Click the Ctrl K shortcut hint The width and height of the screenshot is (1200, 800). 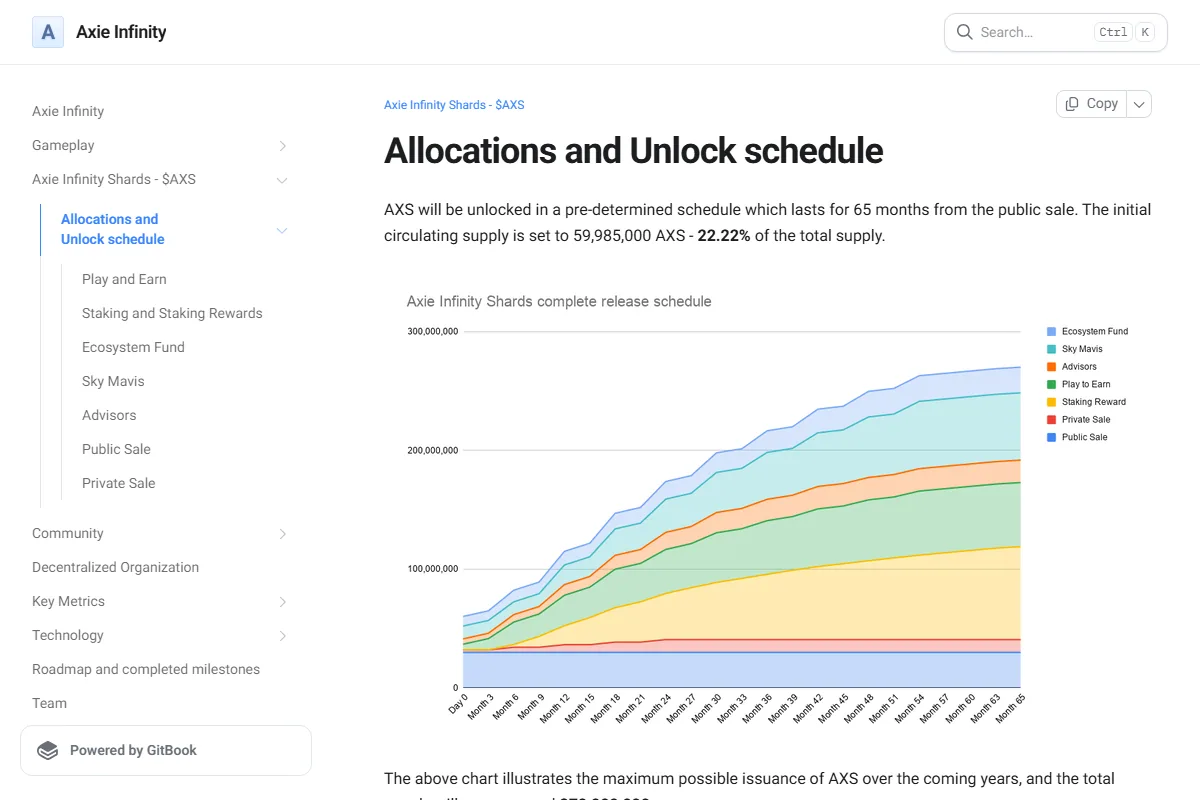pos(1124,32)
